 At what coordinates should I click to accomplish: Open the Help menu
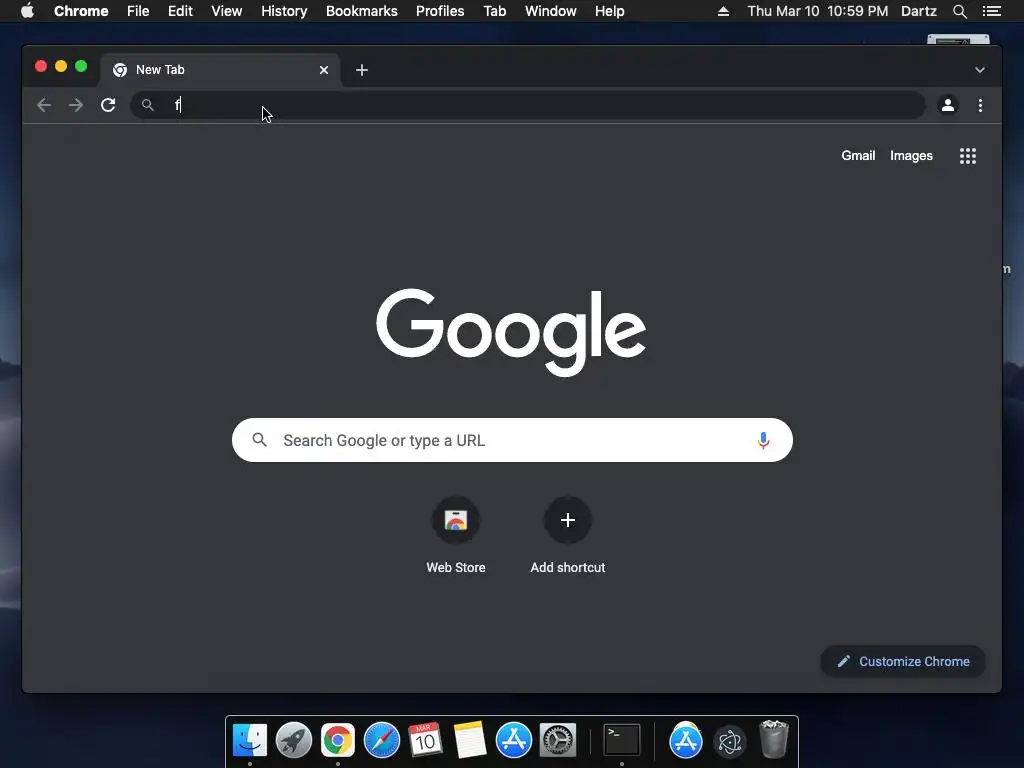(609, 11)
